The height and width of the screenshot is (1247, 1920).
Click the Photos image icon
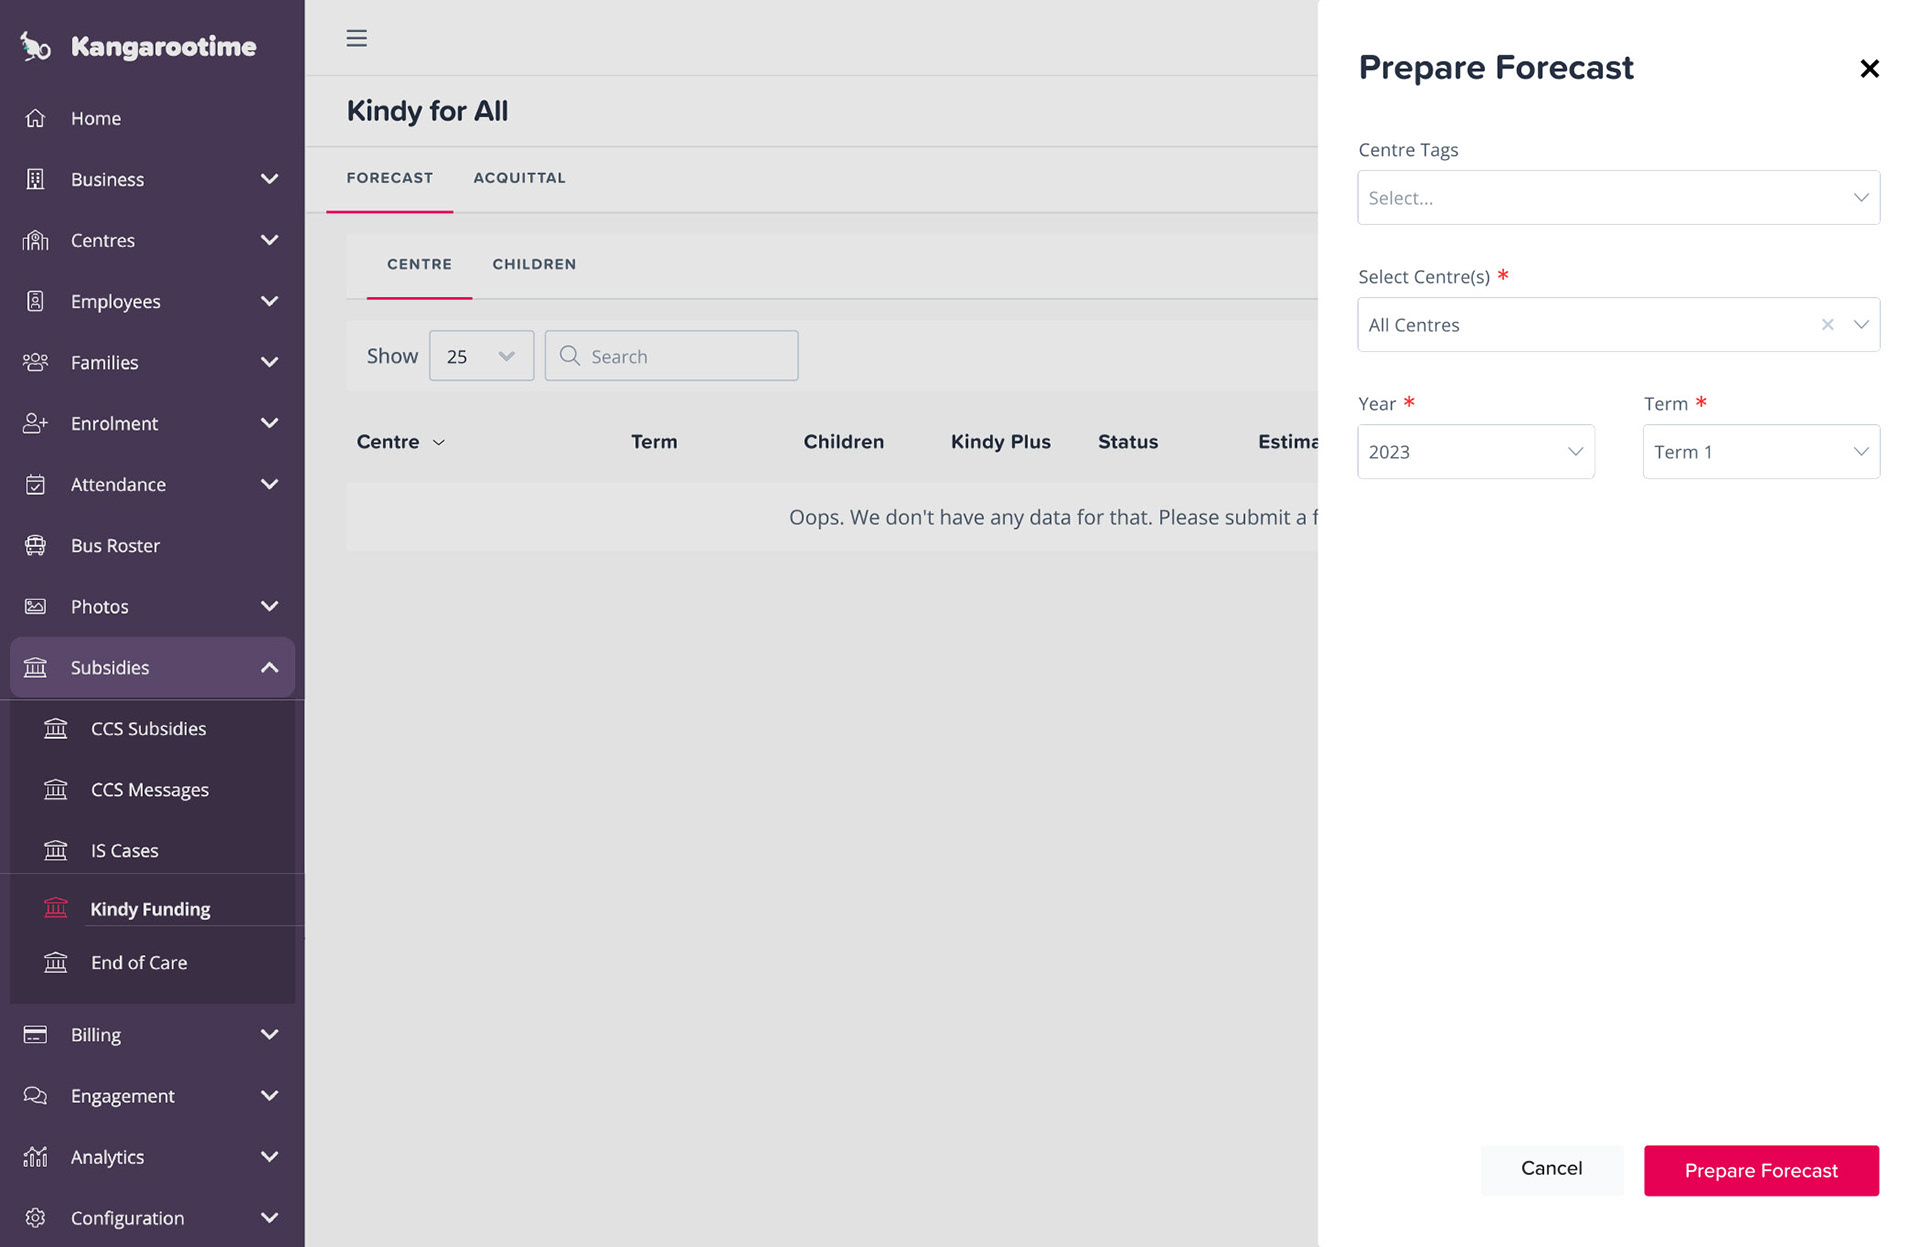point(35,606)
